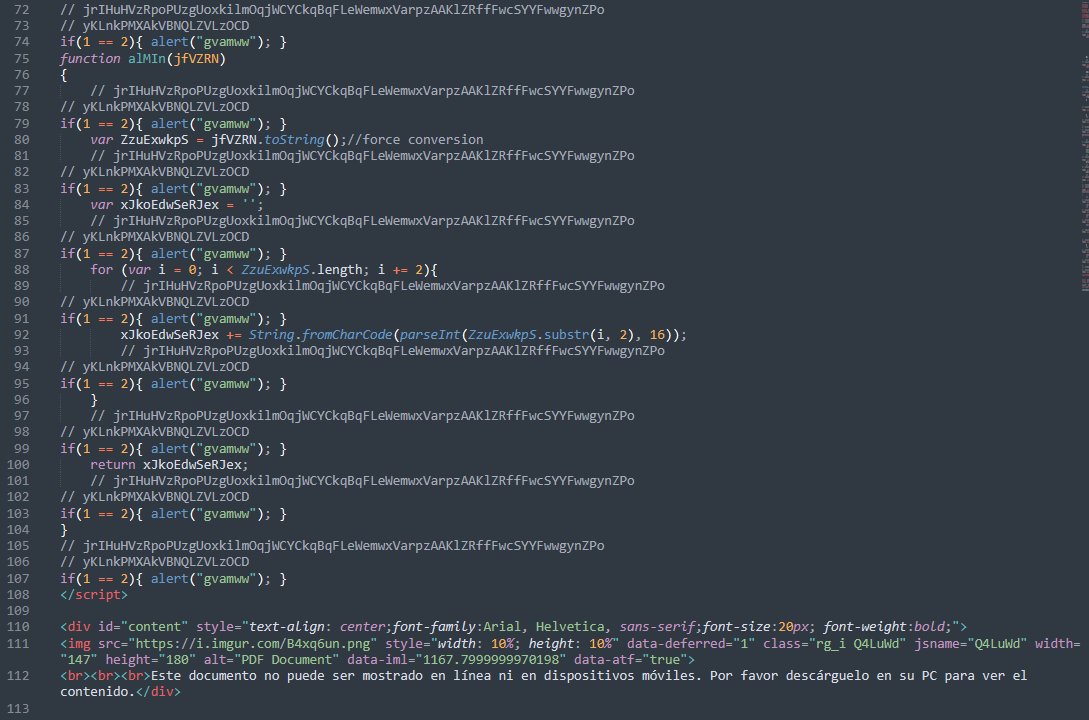
Task: Click '.length' in the for loop condition
Action: click(340, 269)
